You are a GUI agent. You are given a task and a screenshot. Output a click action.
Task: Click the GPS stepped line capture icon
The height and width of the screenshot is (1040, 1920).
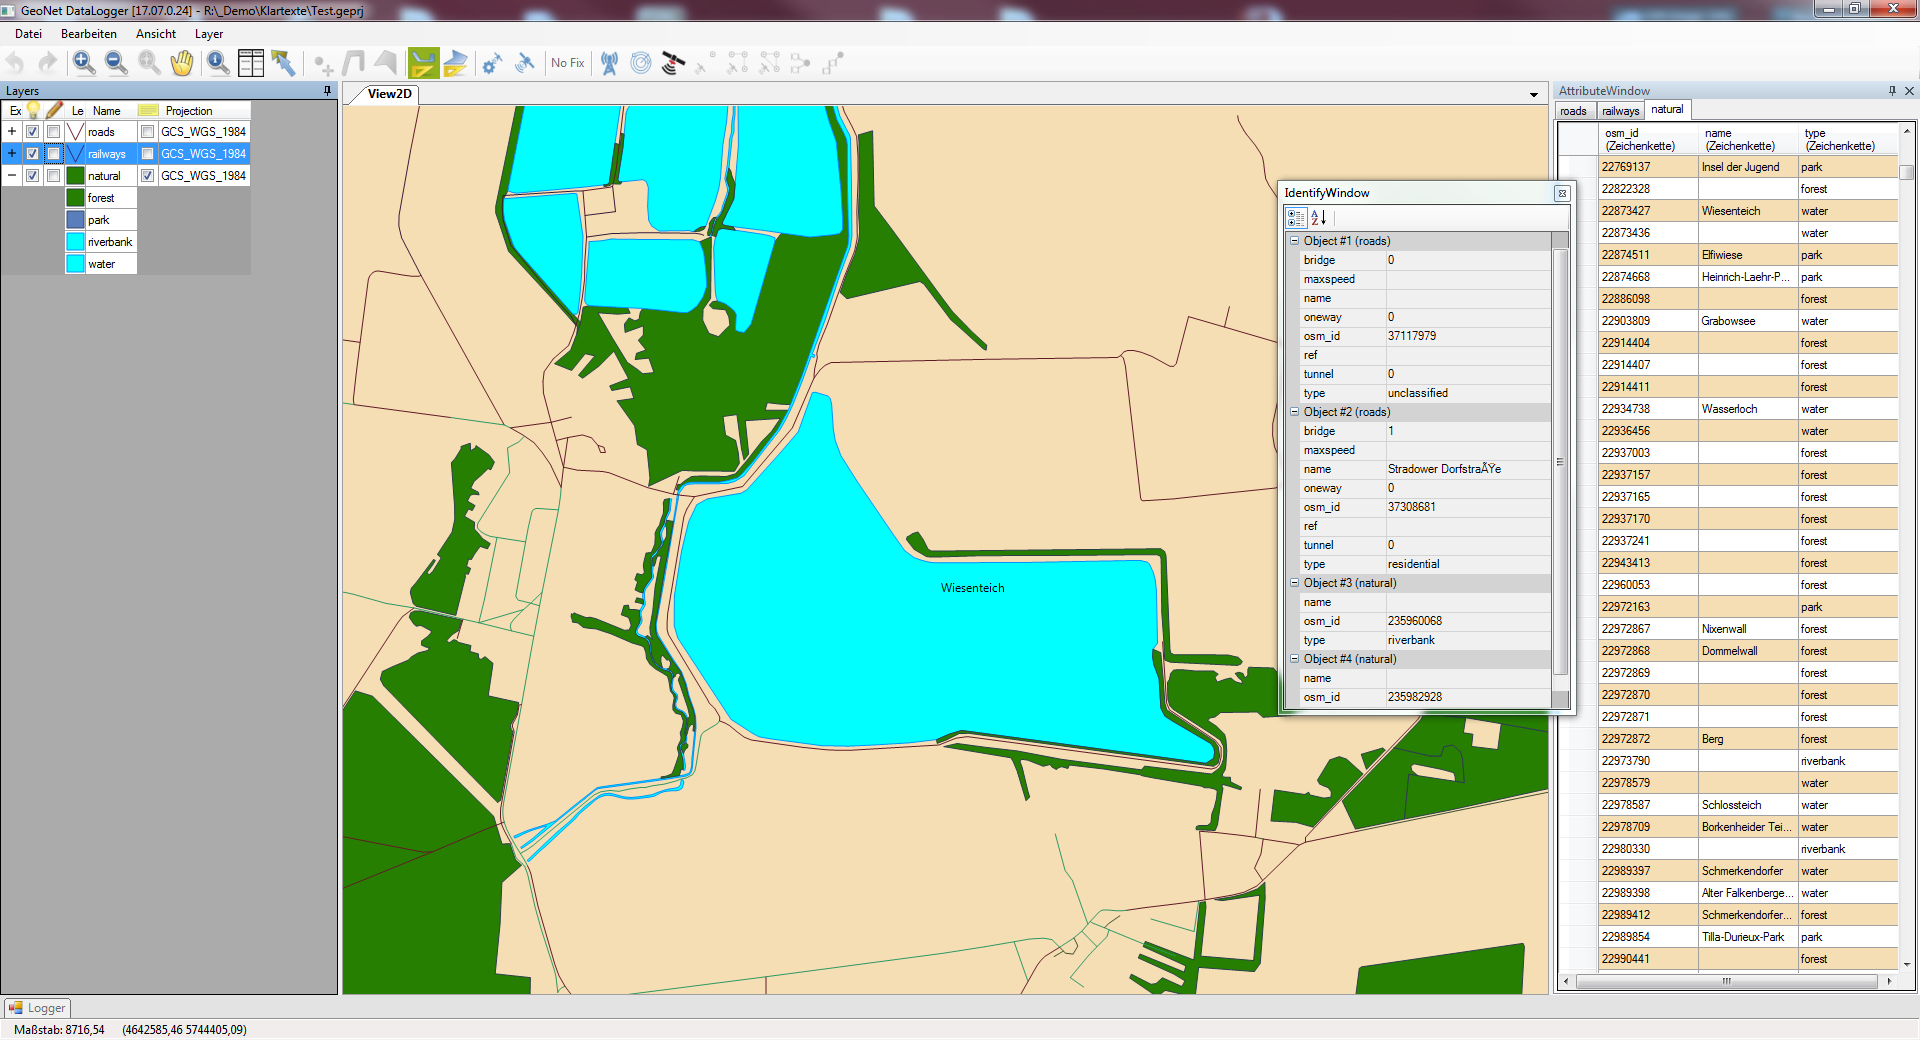coord(832,63)
